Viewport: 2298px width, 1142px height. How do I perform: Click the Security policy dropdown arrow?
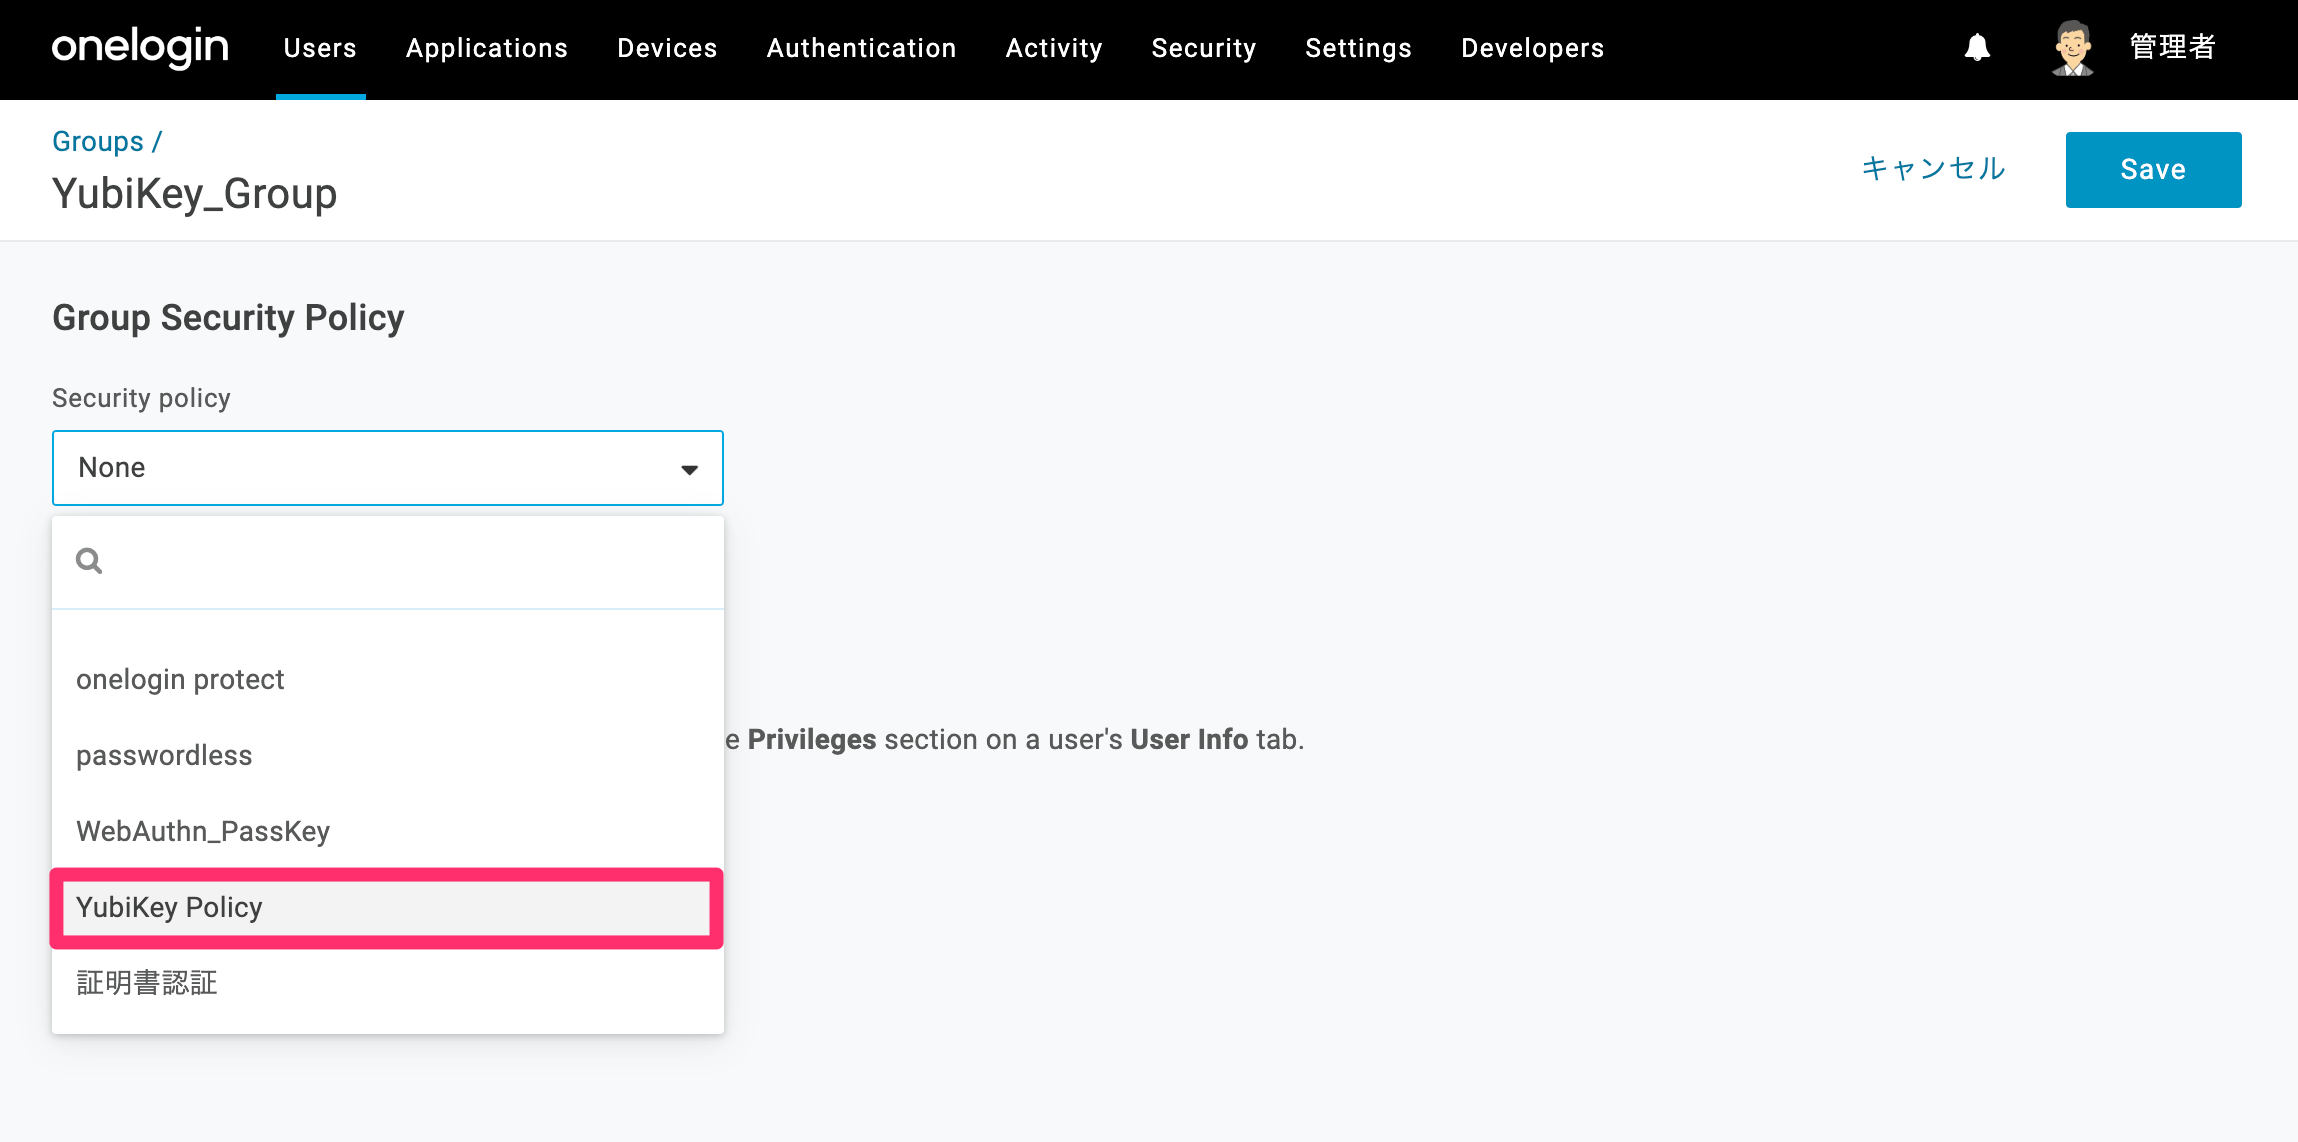pos(689,470)
